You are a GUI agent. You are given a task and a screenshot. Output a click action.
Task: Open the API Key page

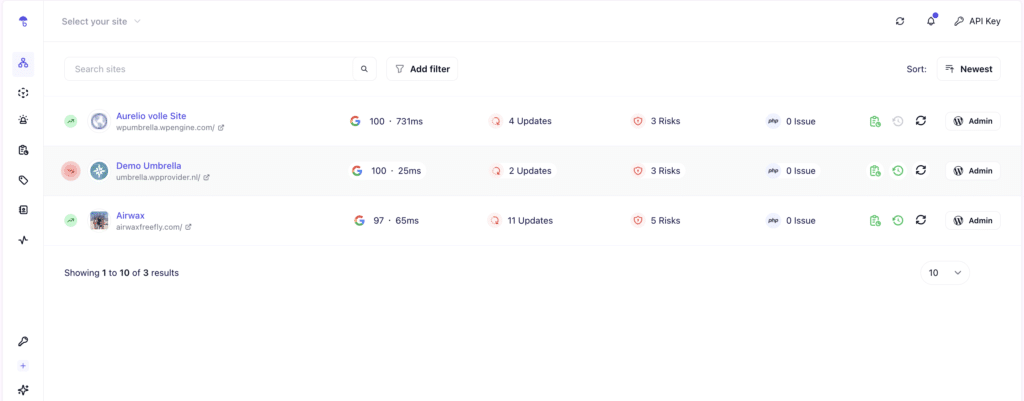(x=977, y=21)
